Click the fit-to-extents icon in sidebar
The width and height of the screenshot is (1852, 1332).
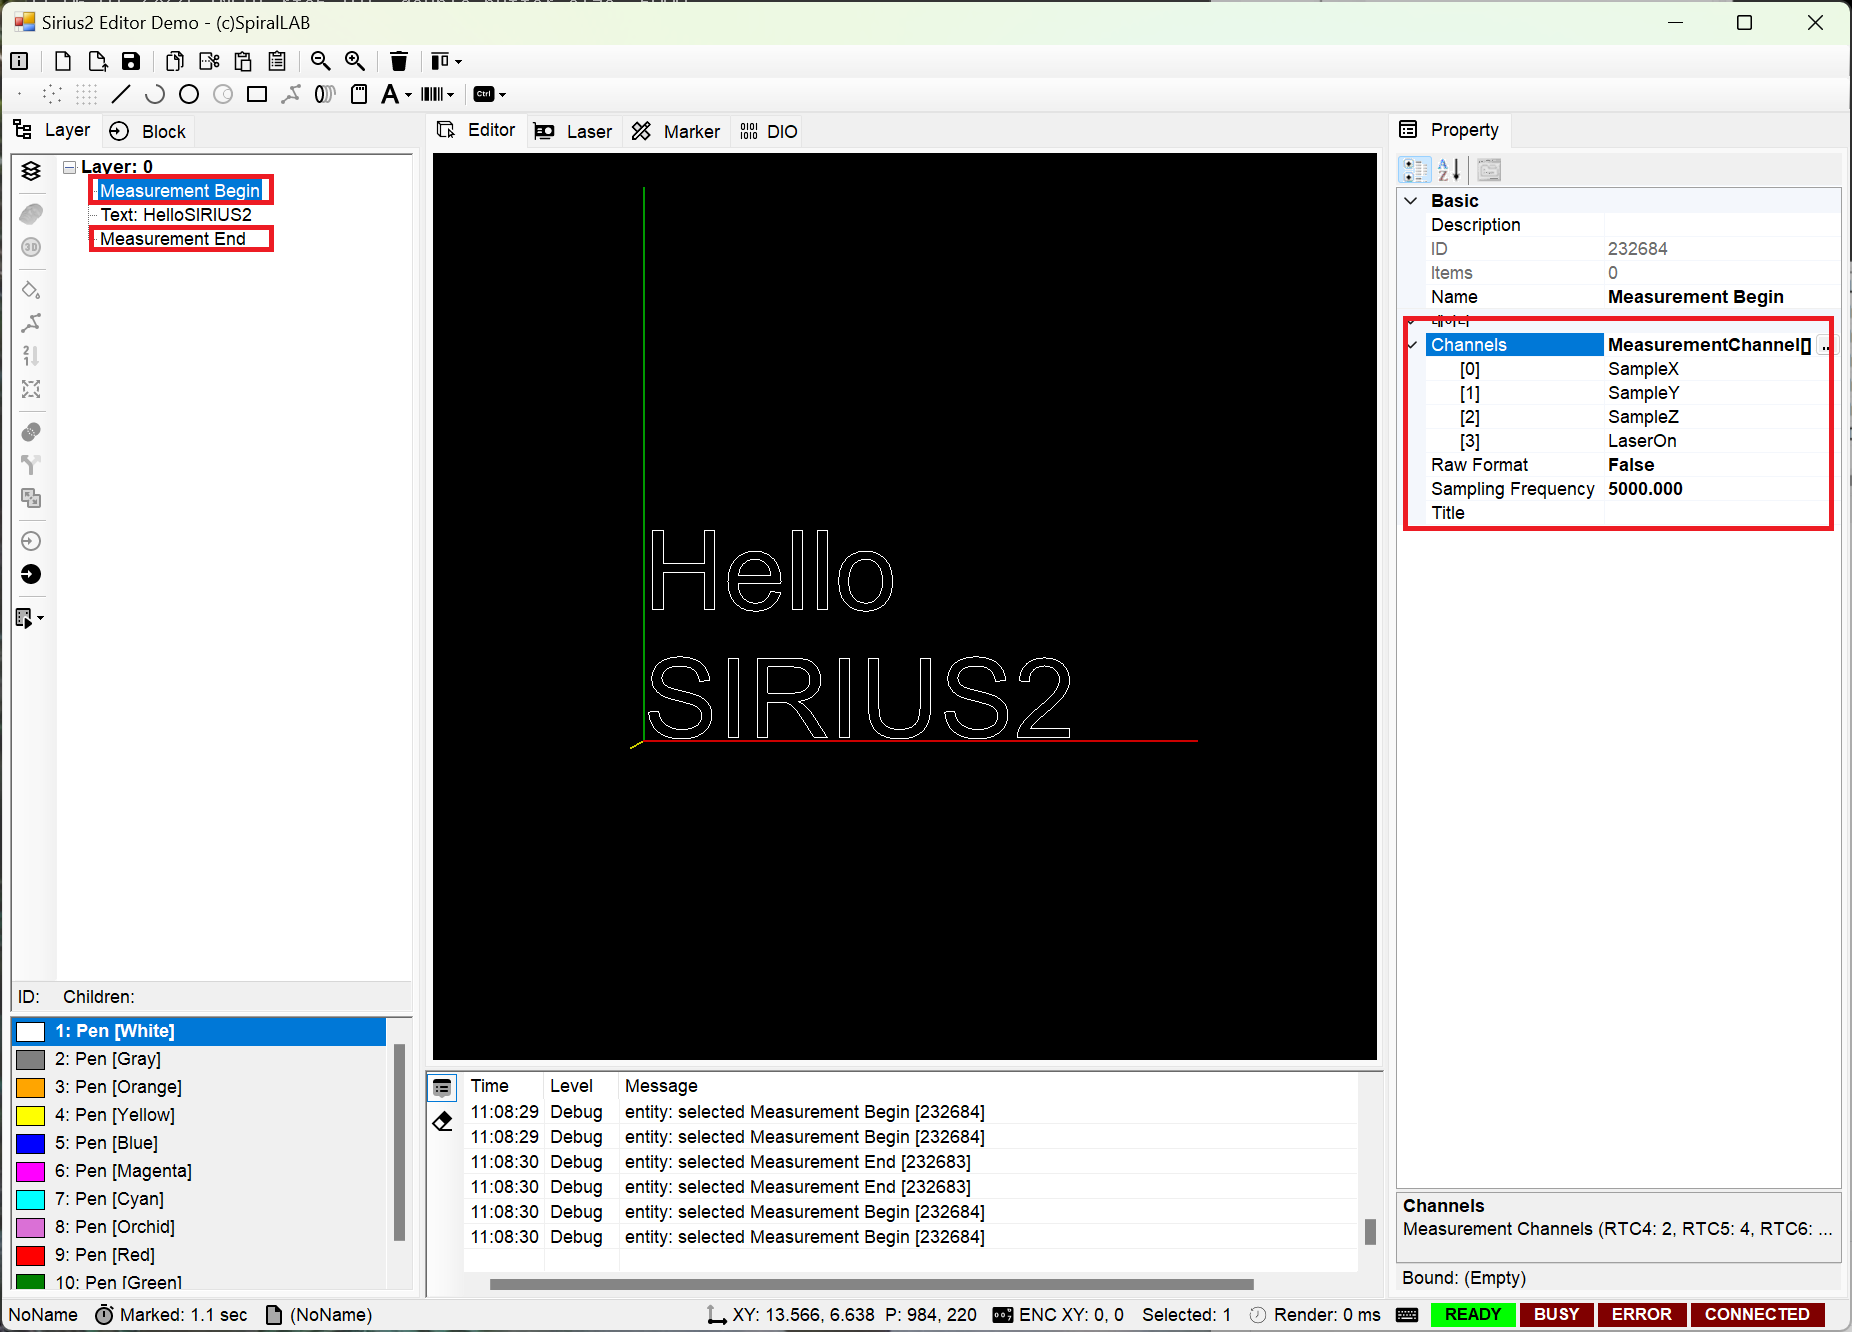[31, 389]
